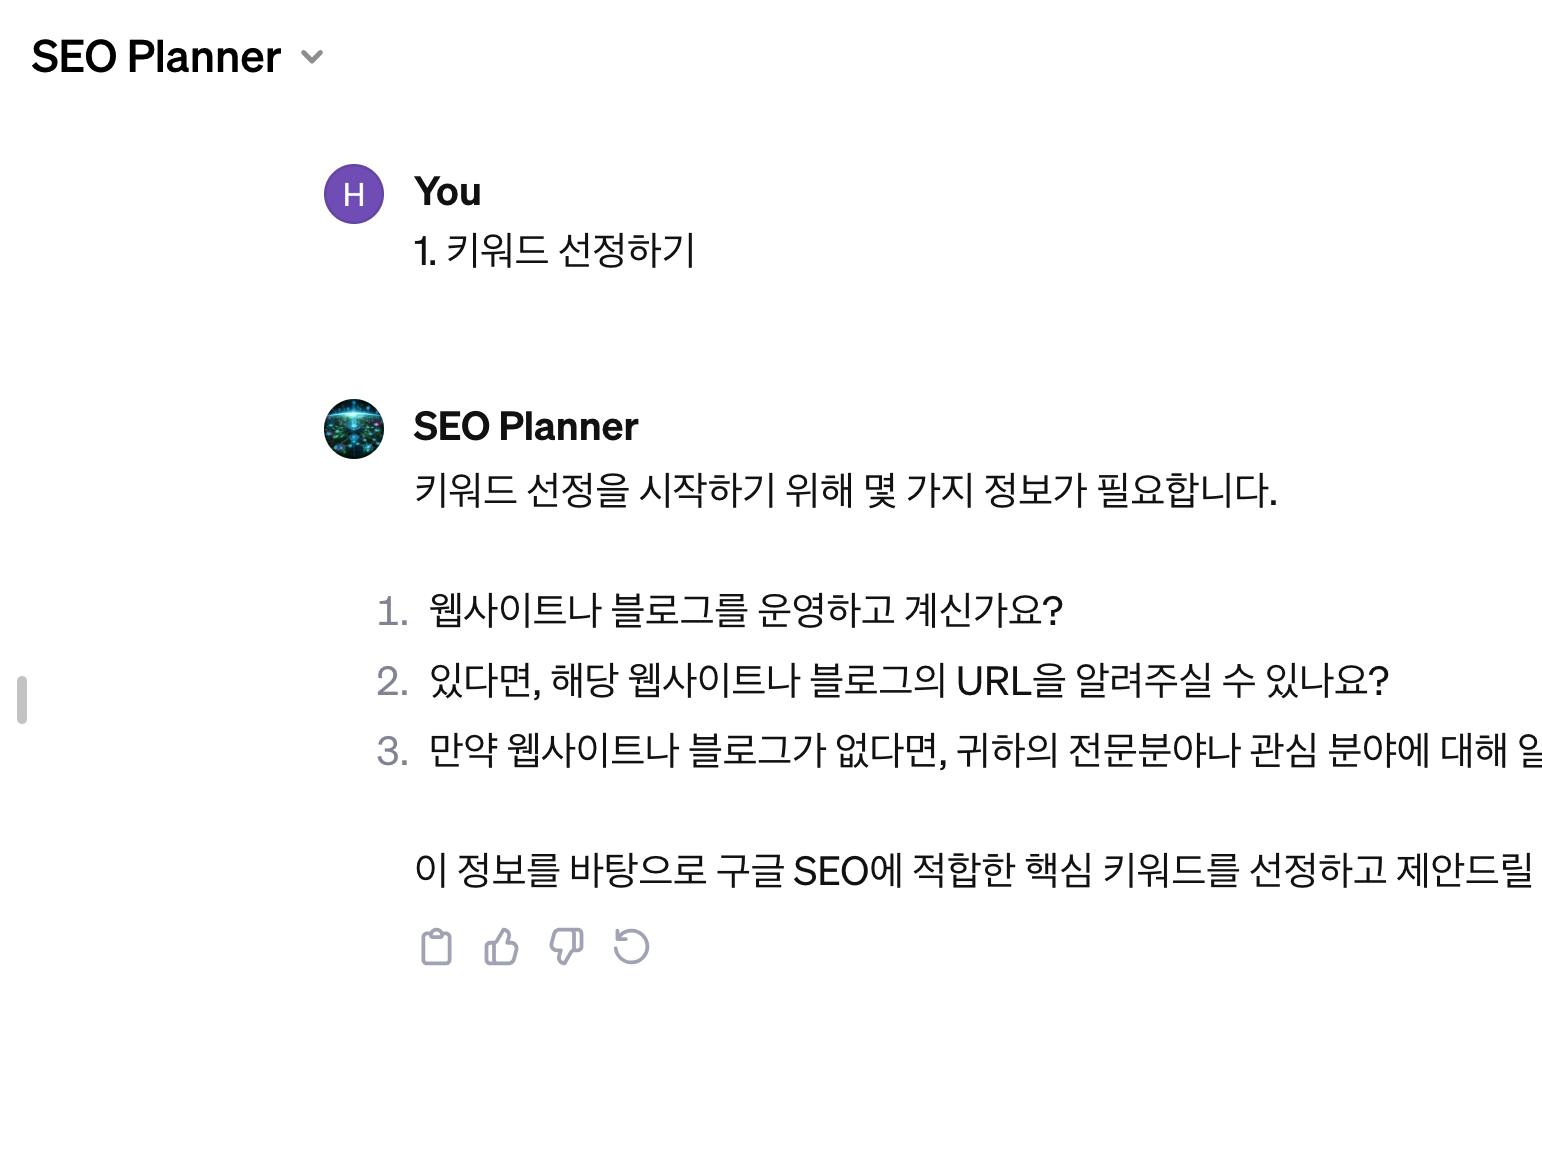Click the question about running a website or blog

745,610
